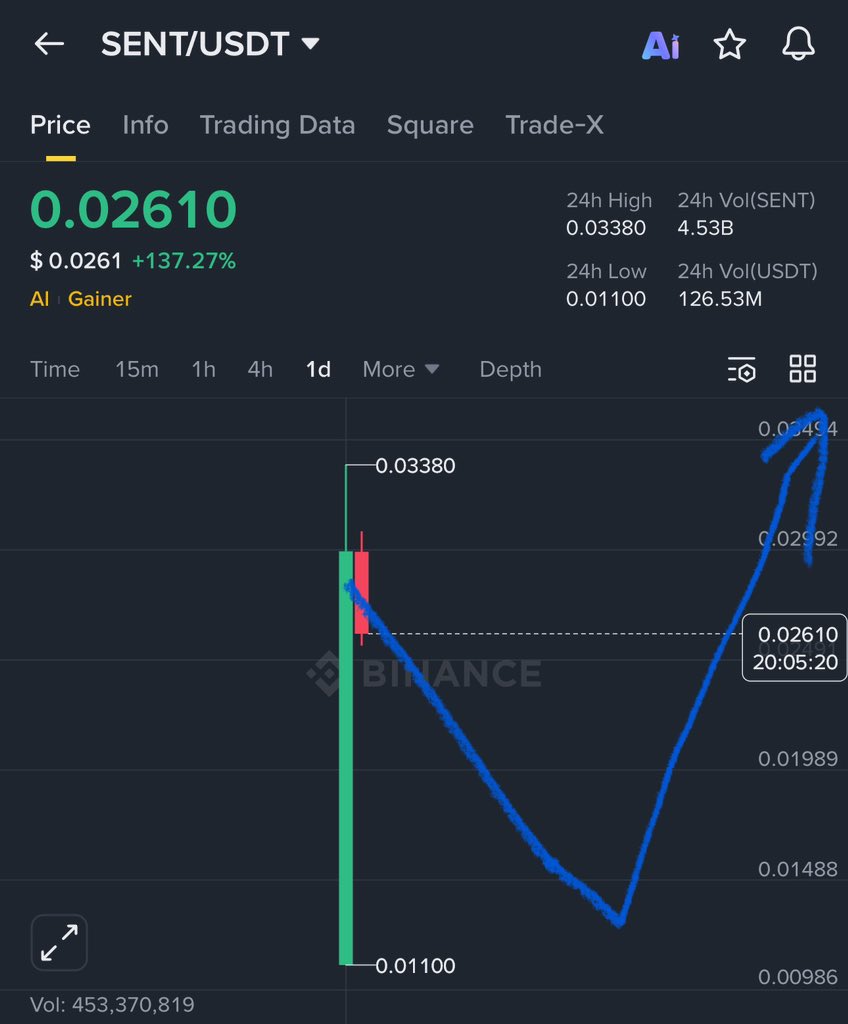
Task: Tap the AI category tag
Action: point(39,299)
